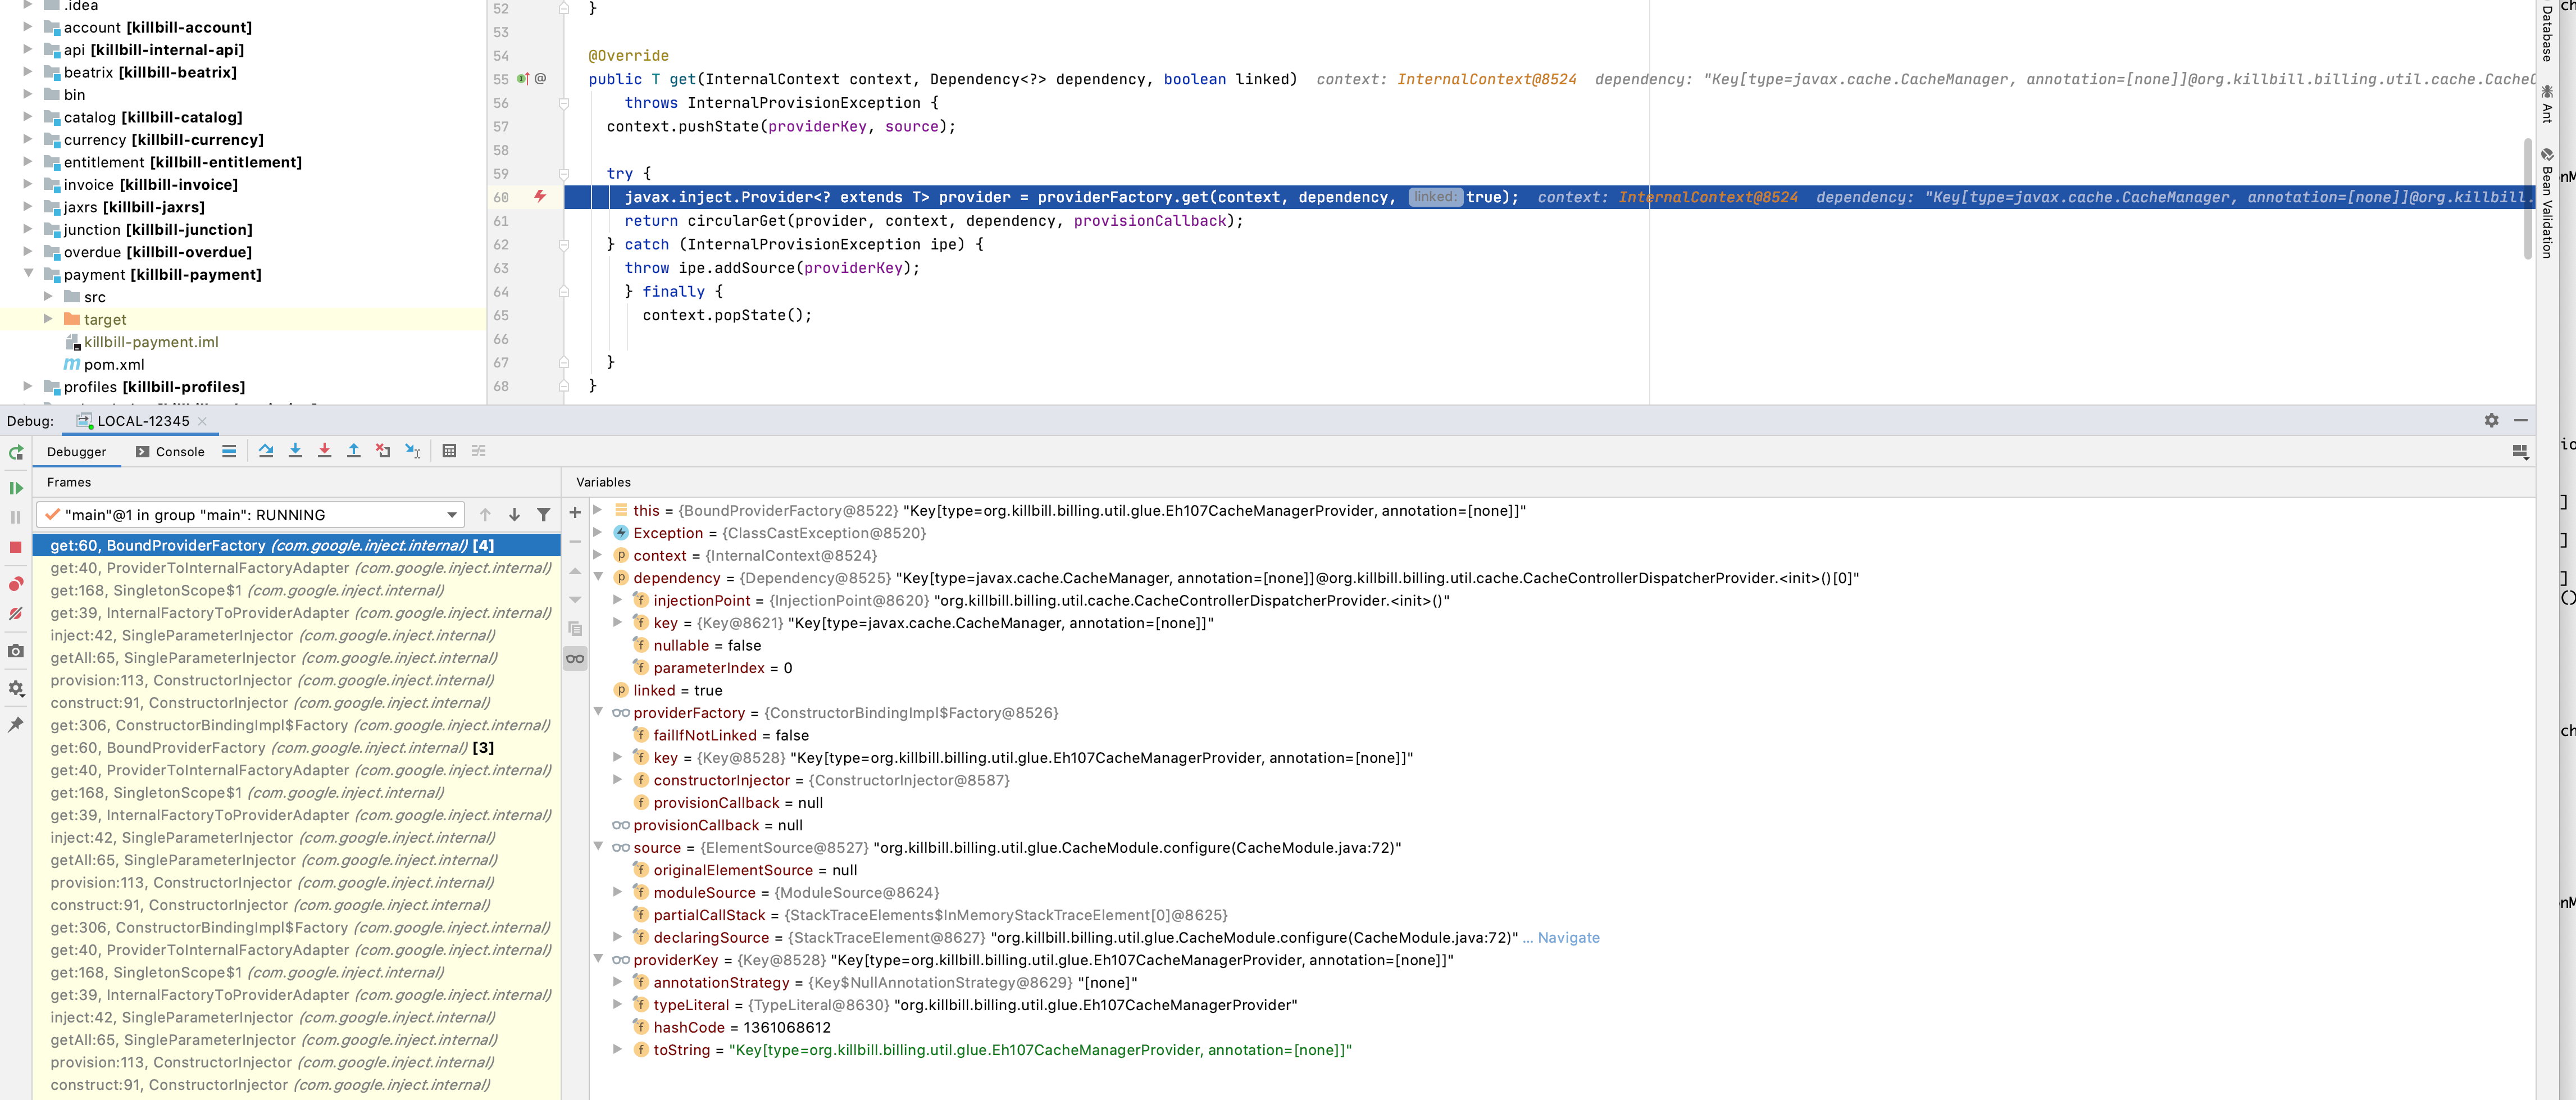Open the thread selector dropdown

point(452,515)
